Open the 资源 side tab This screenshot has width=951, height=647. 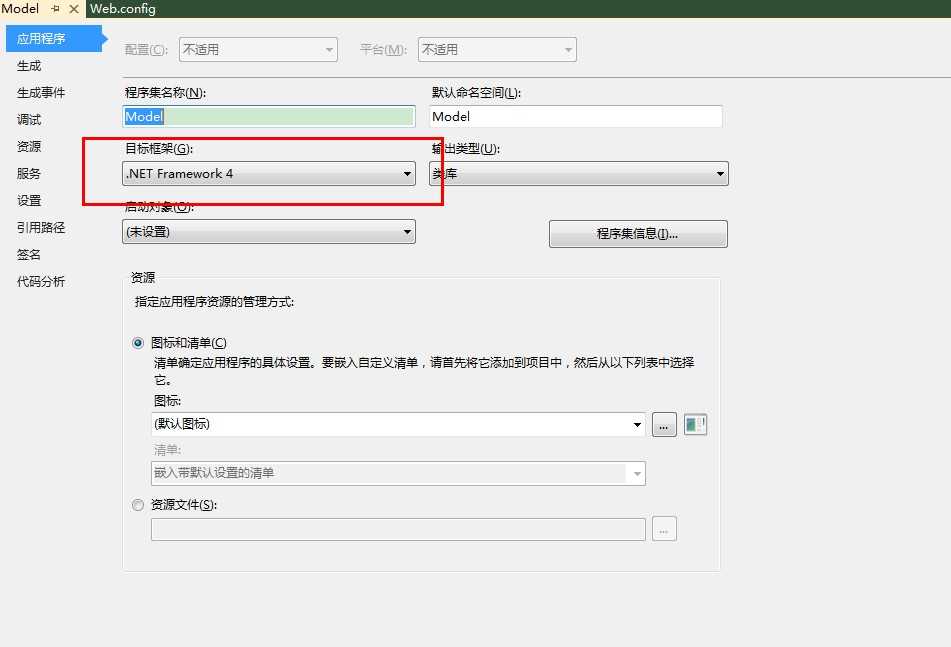tap(29, 146)
